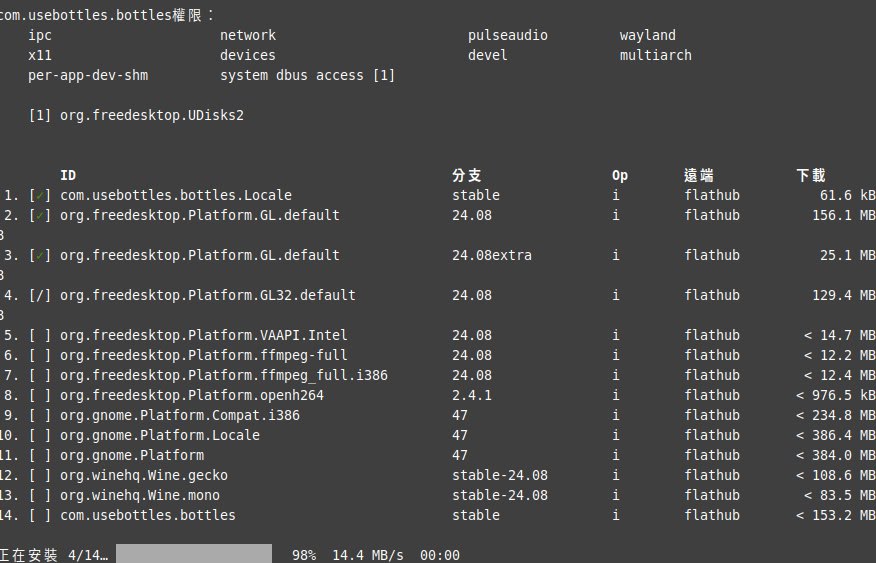Click the 分支 column header
The height and width of the screenshot is (563, 876).
pos(467,175)
